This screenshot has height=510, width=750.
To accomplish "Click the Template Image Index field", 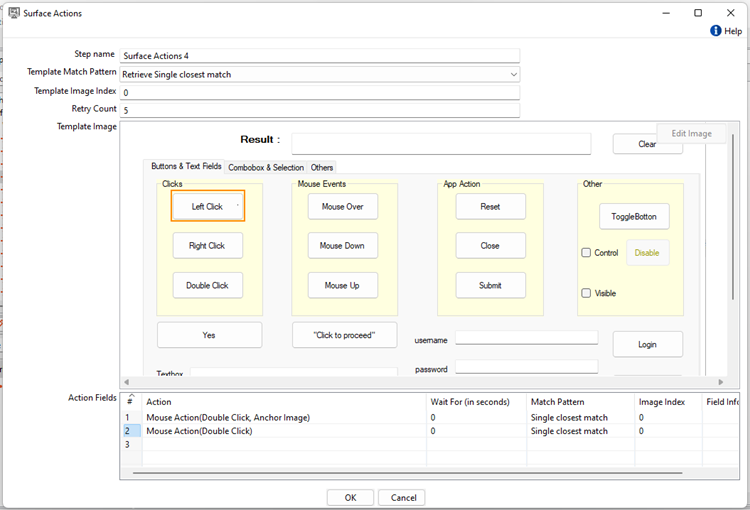I will point(320,92).
